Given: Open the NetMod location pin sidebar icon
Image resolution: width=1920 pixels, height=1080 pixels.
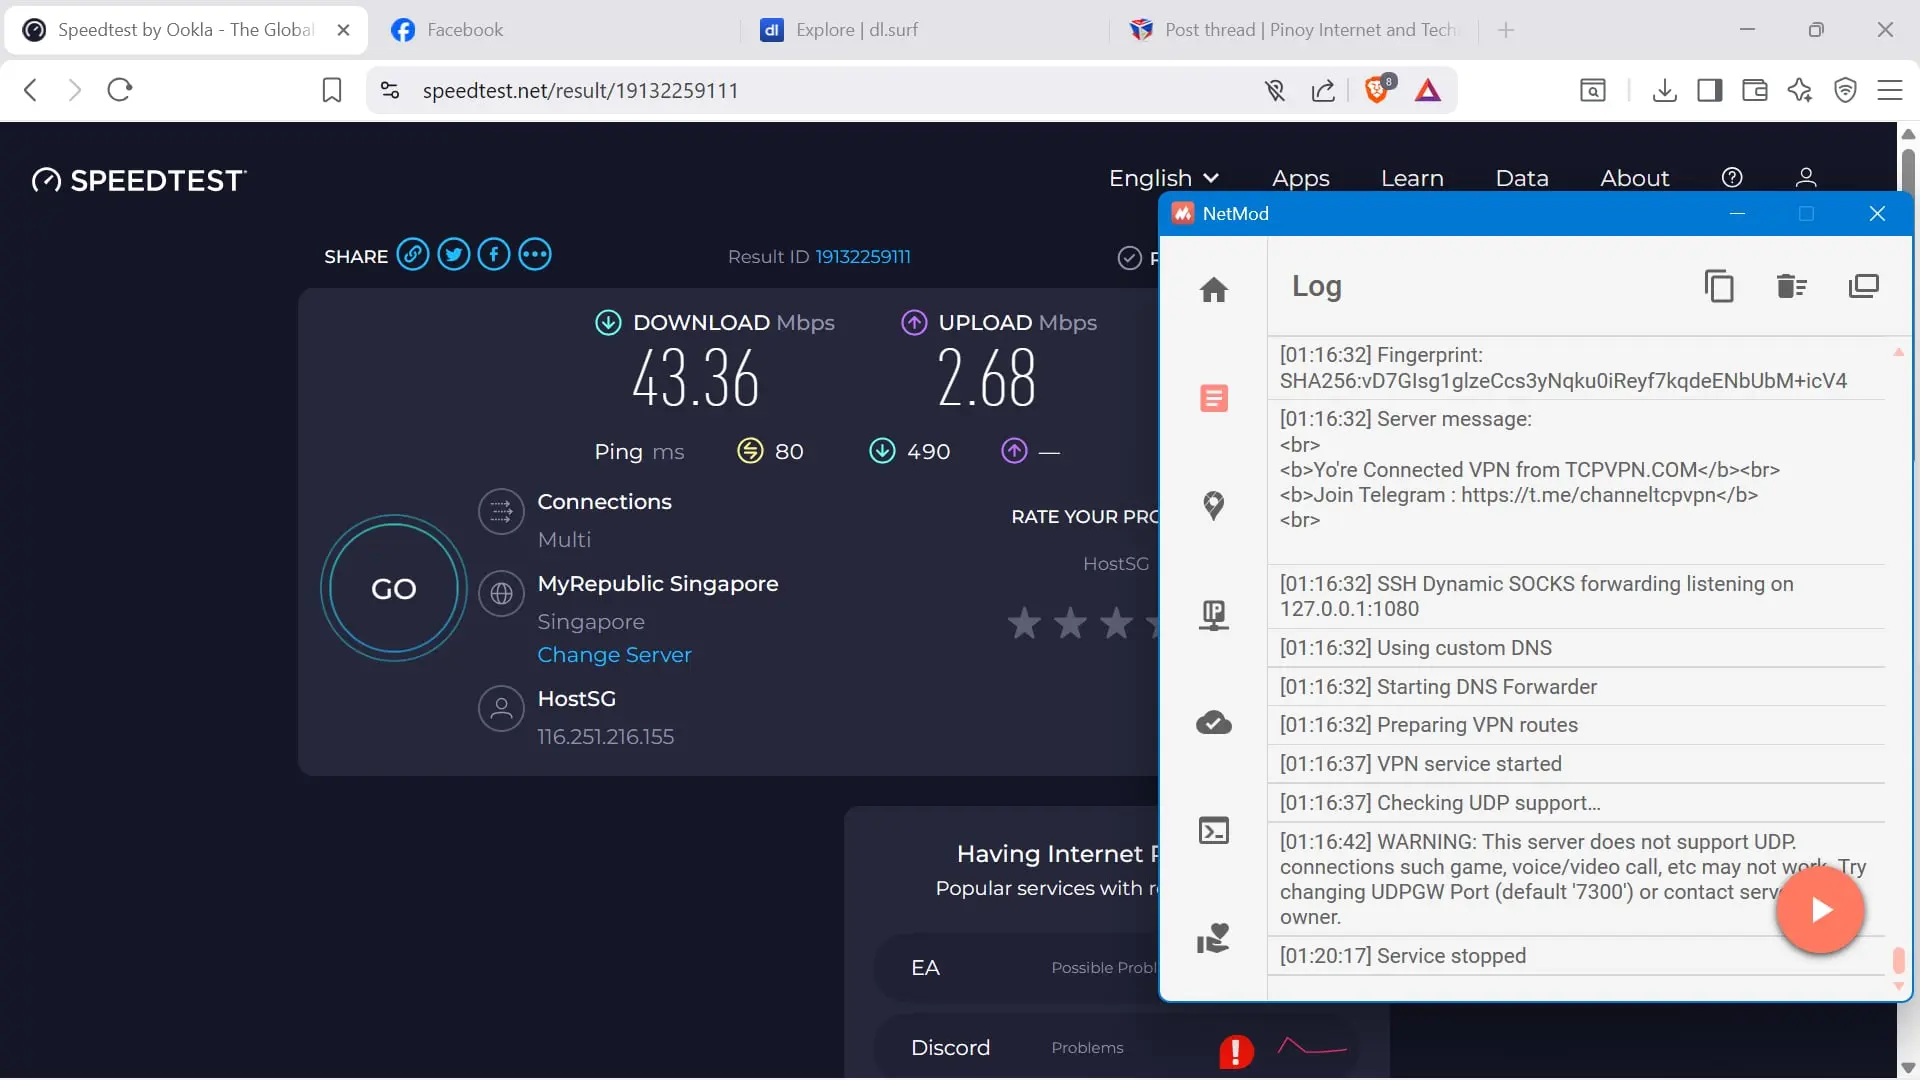Looking at the screenshot, I should (x=1214, y=506).
